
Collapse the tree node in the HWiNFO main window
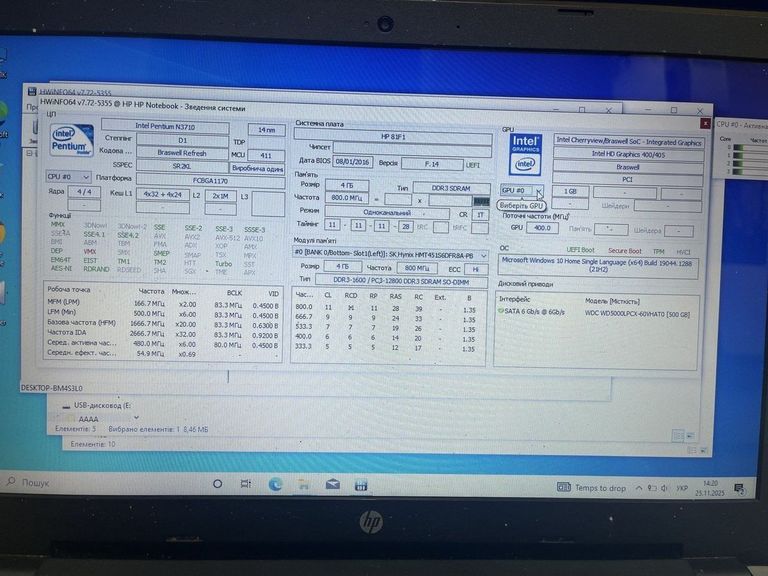pos(29,153)
